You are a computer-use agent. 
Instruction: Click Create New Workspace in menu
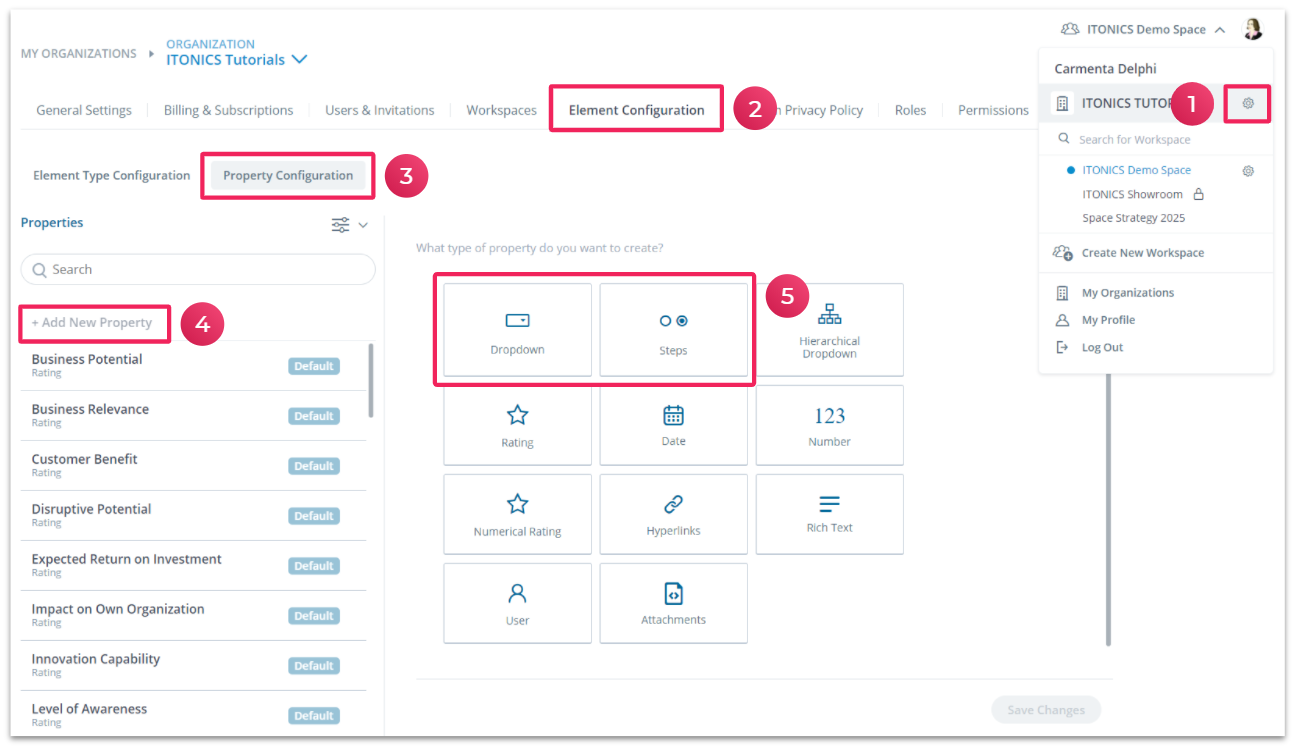tap(1142, 253)
